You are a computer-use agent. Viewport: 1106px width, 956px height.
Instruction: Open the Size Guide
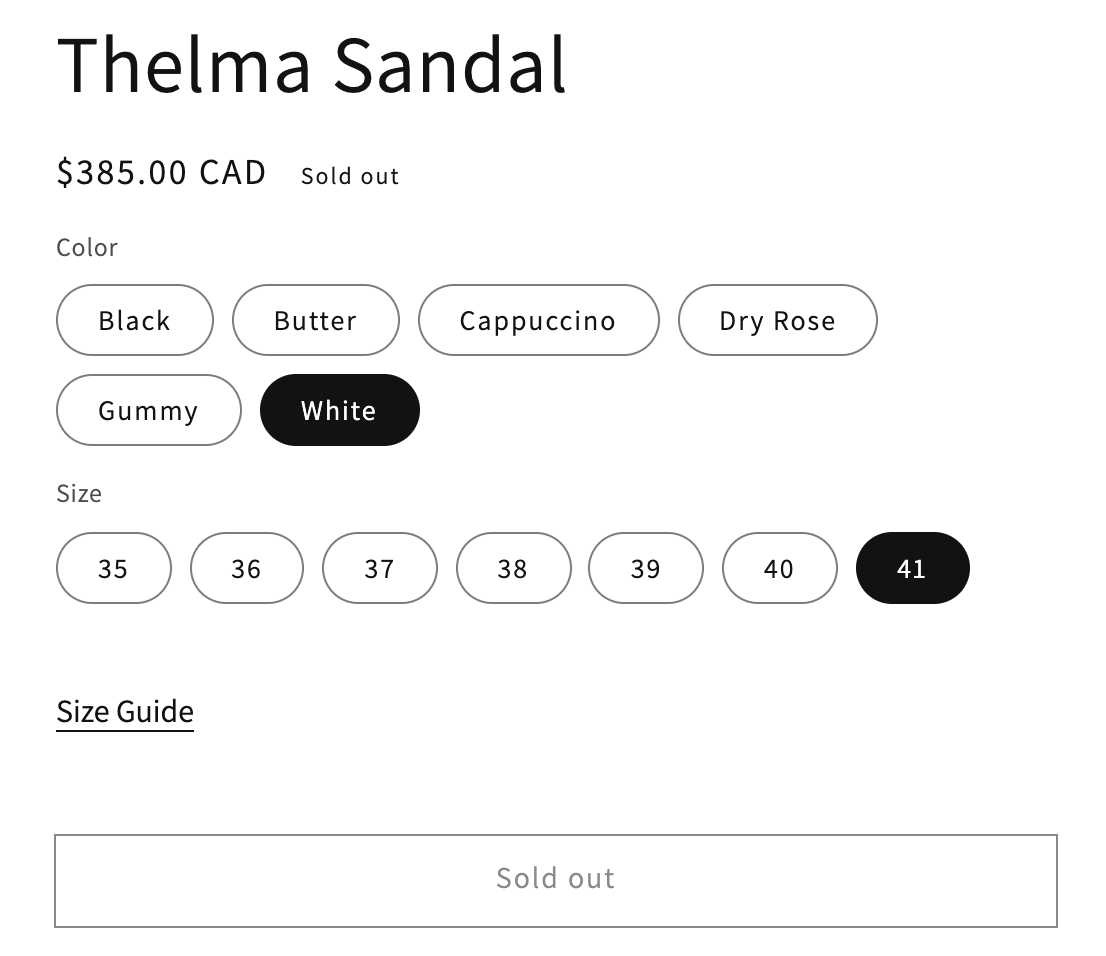pos(124,711)
